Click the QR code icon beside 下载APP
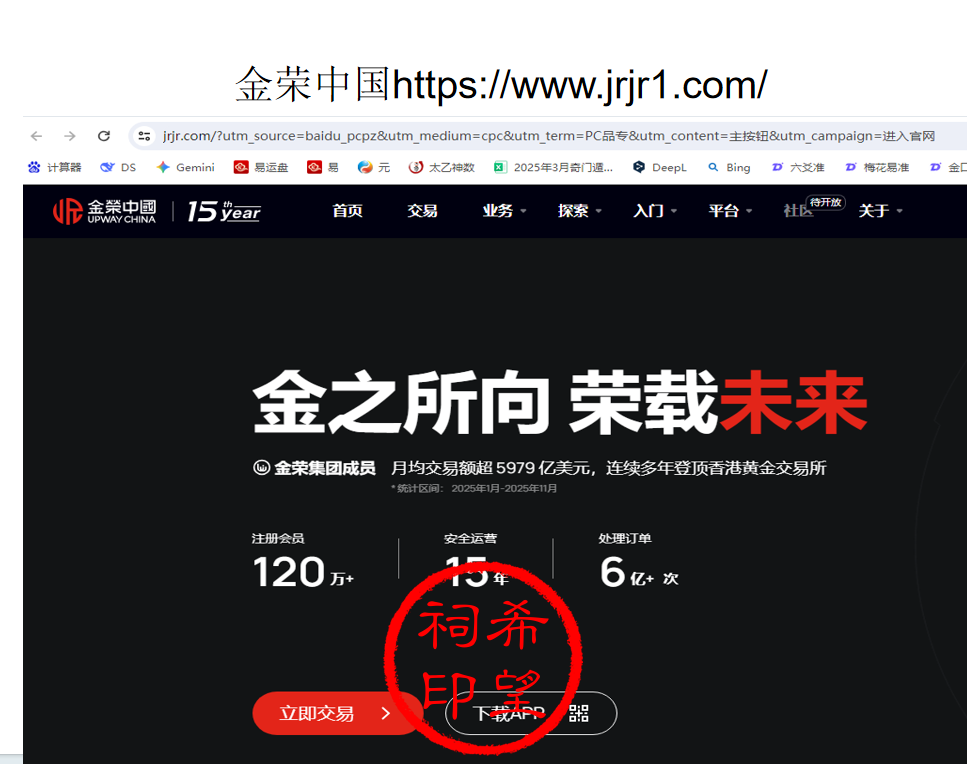The height and width of the screenshot is (764, 967). [579, 713]
